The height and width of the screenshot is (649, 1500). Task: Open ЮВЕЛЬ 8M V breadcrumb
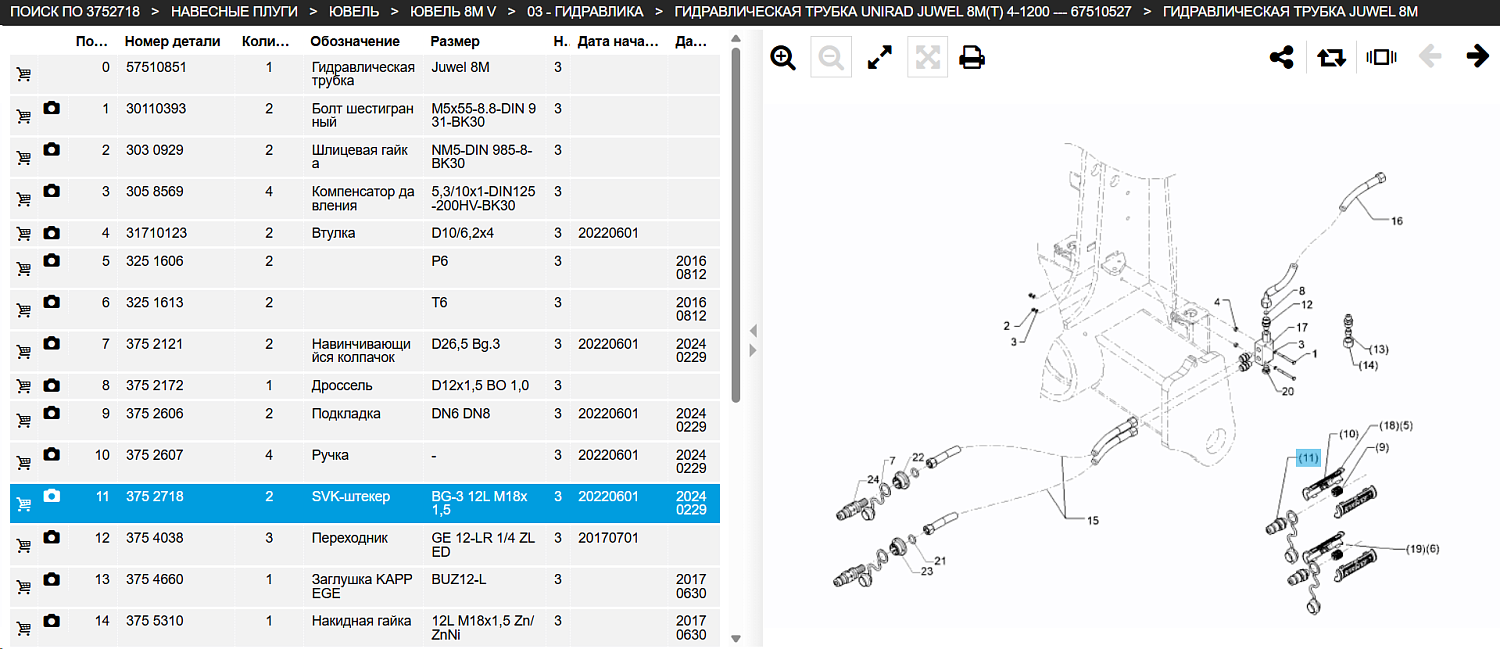click(x=453, y=12)
